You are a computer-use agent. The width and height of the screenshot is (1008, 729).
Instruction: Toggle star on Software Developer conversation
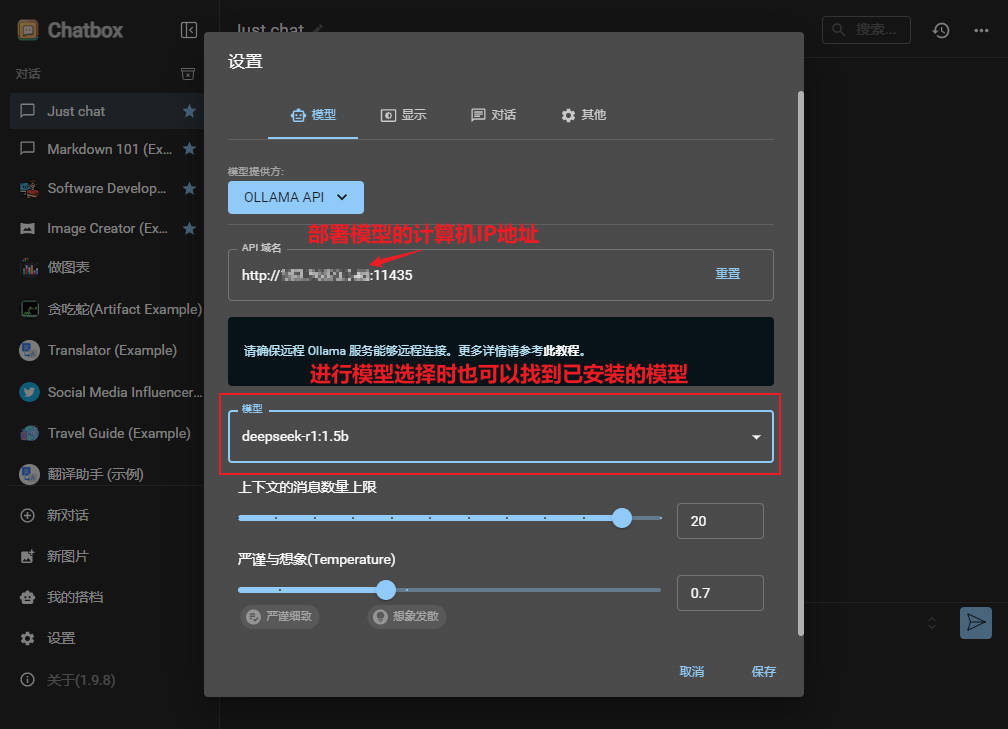pos(189,188)
